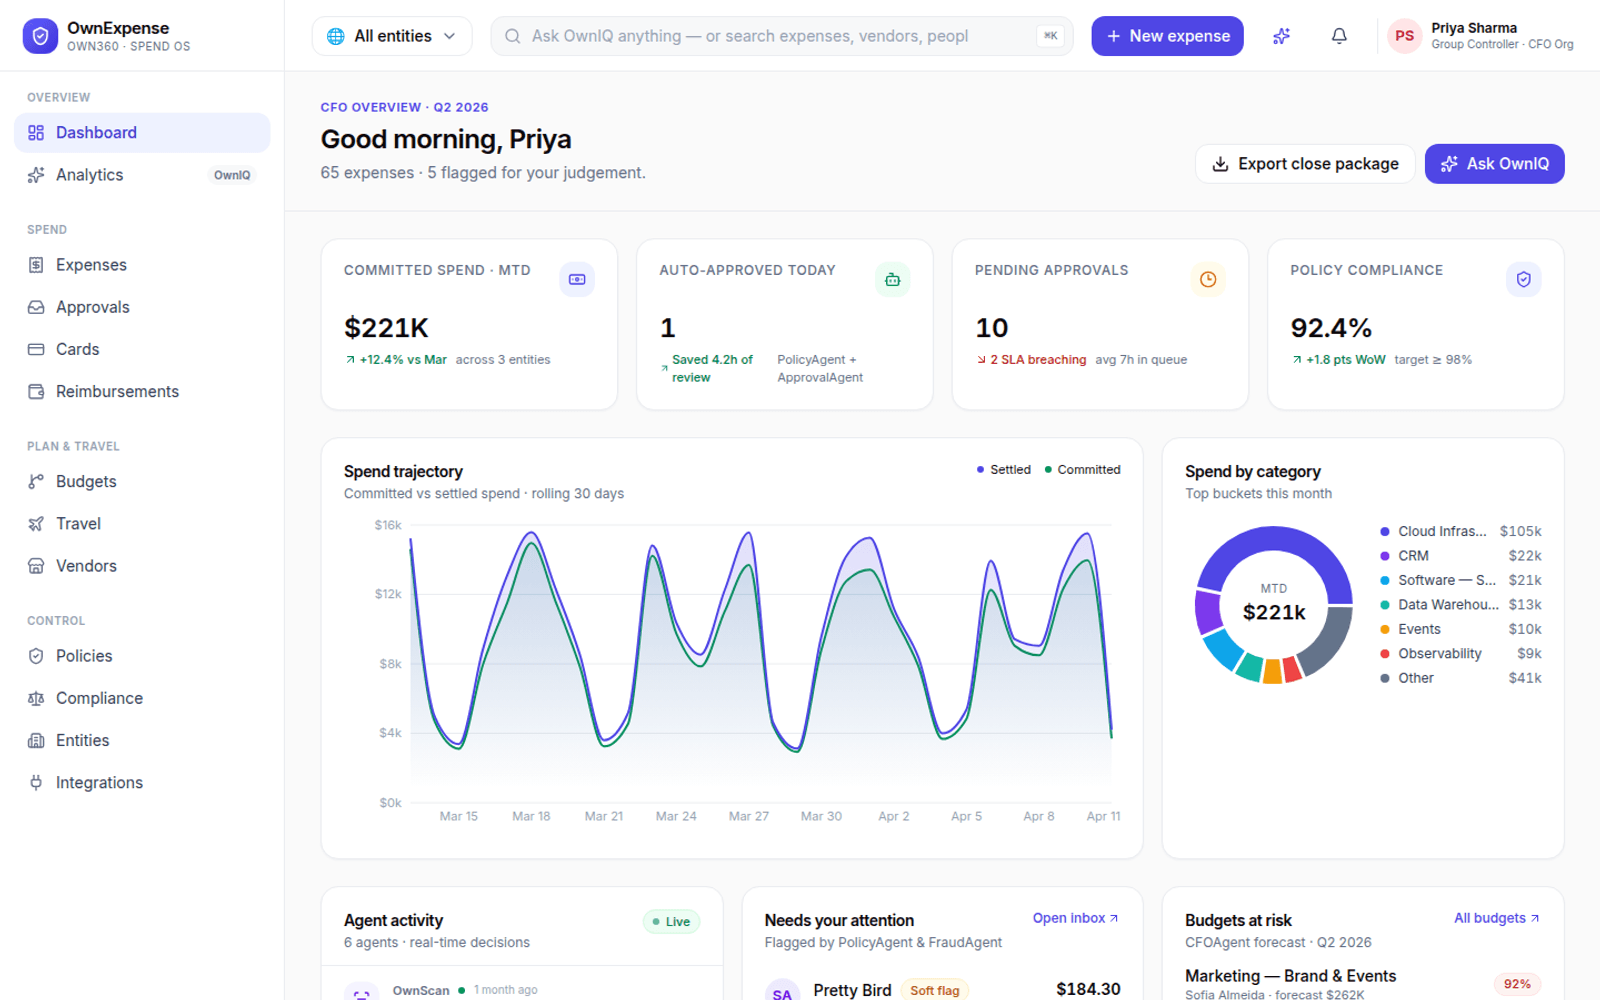The width and height of the screenshot is (1600, 1000).
Task: Click the OwnExpense shield logo icon
Action: click(x=40, y=36)
